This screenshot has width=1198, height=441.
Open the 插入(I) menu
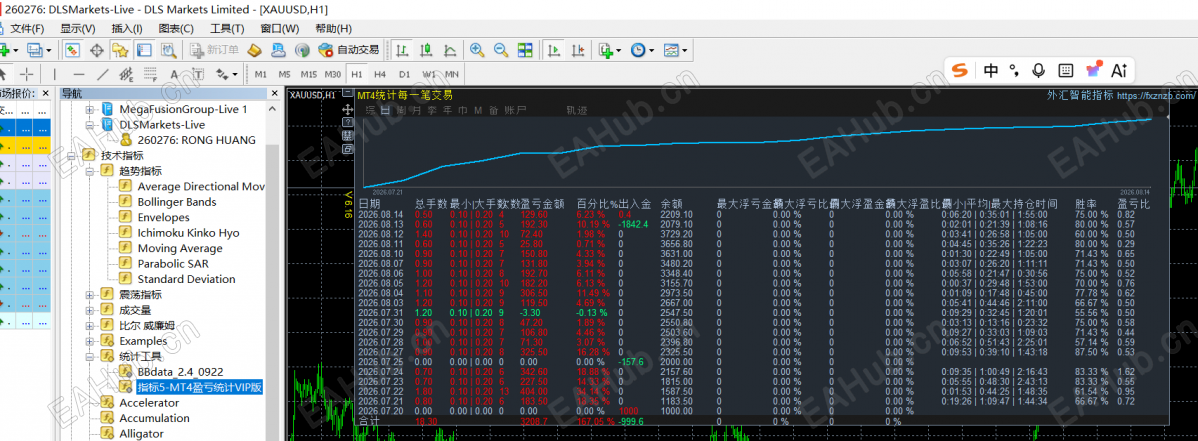[127, 28]
